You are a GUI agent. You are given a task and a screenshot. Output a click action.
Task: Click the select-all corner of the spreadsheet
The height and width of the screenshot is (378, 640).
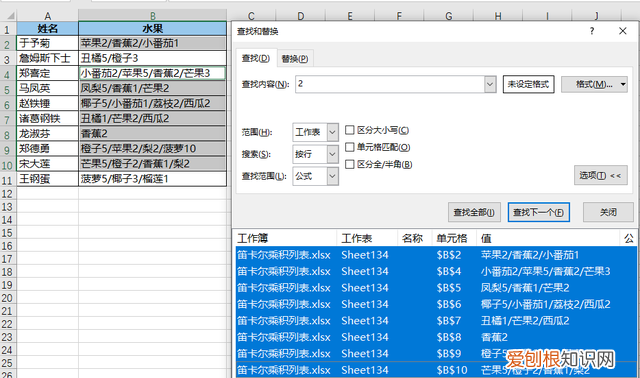[8, 16]
